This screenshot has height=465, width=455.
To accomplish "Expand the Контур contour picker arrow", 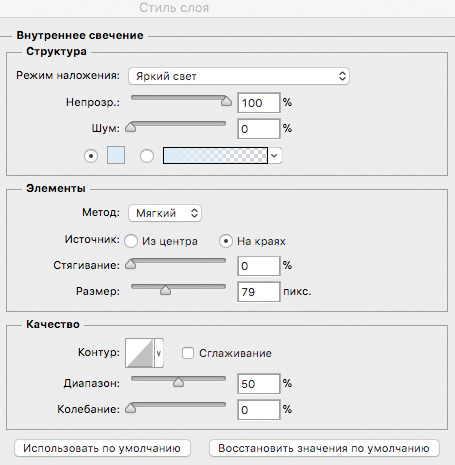I will [x=159, y=353].
